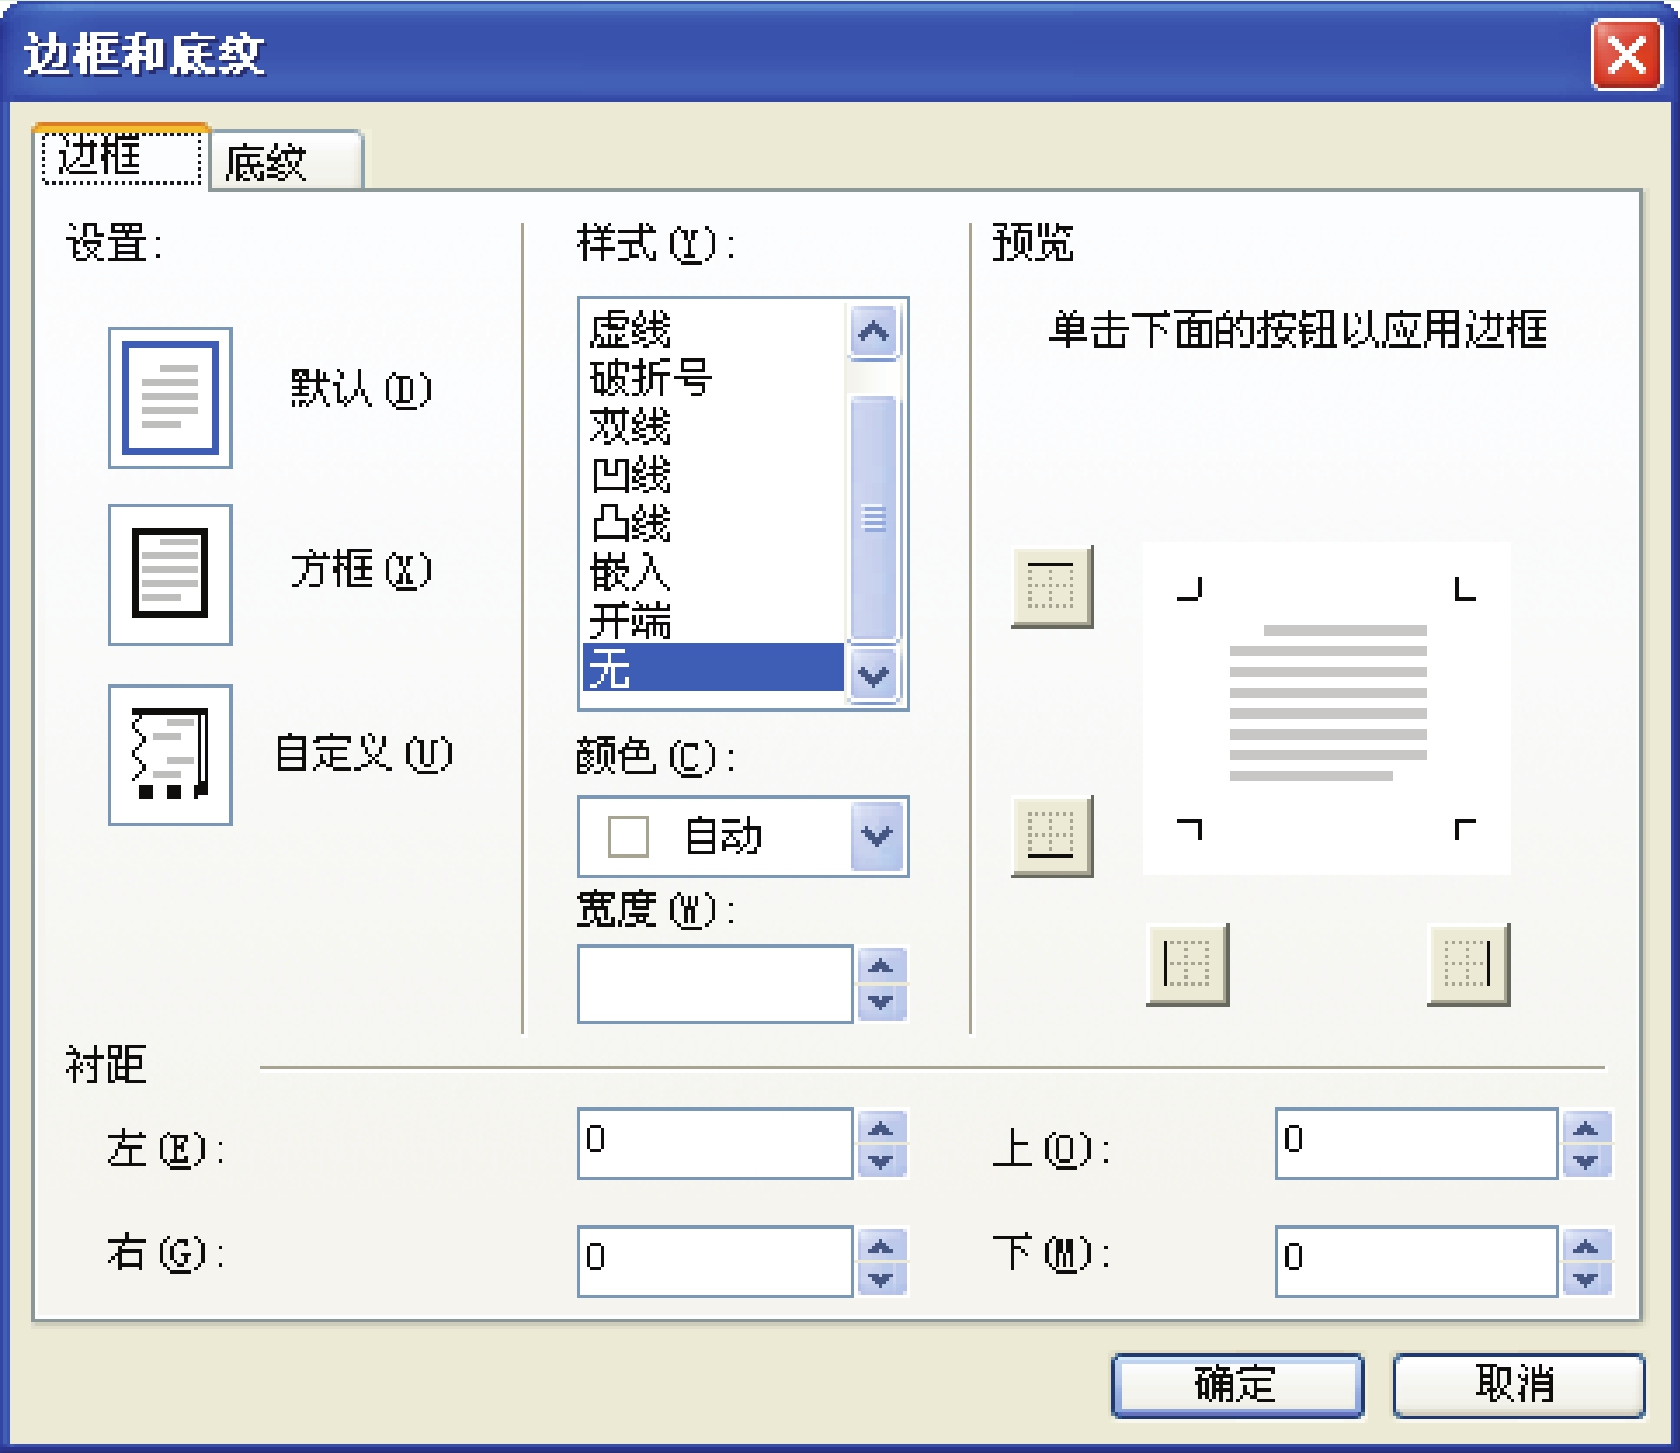The width and height of the screenshot is (1680, 1453).
Task: Choose 凸线 in the style list
Action: tap(713, 524)
